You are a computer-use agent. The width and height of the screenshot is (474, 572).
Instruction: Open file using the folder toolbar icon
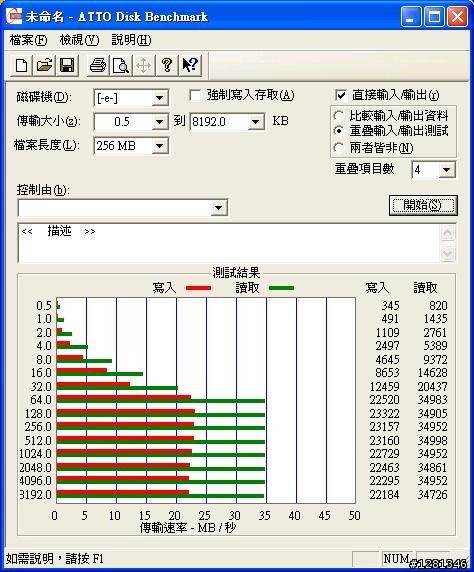(44, 66)
